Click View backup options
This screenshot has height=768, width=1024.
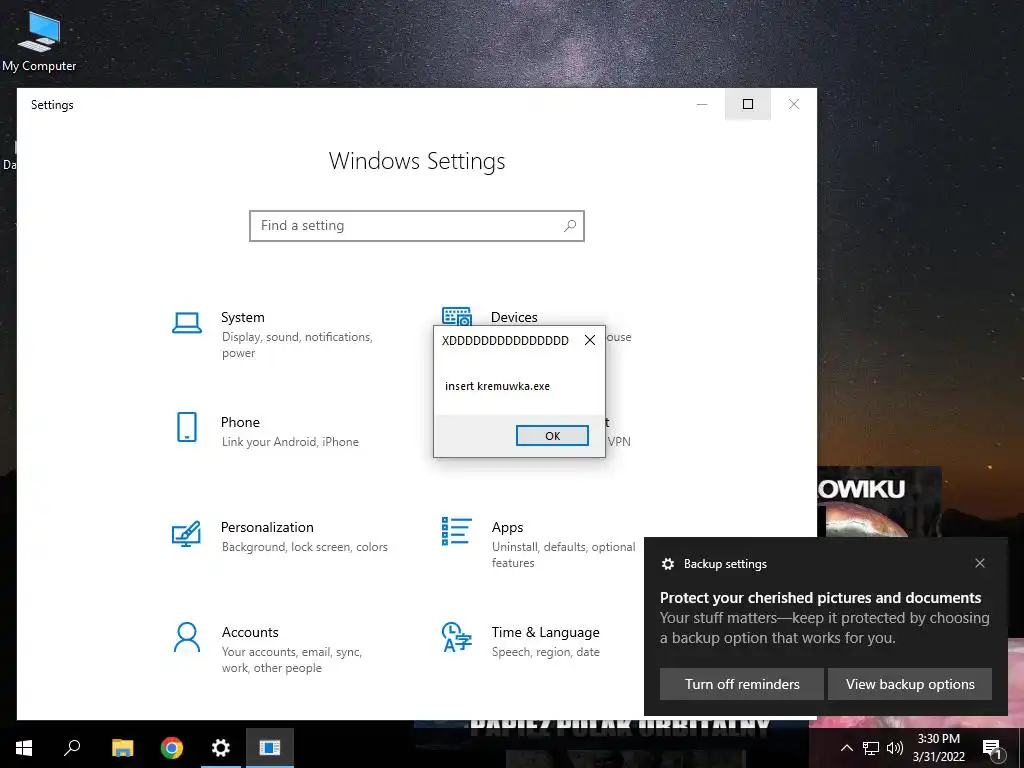(x=910, y=684)
